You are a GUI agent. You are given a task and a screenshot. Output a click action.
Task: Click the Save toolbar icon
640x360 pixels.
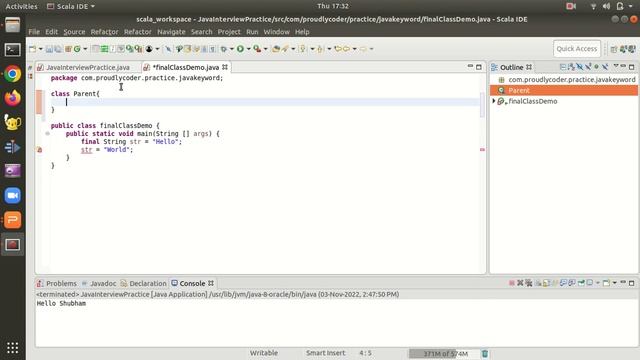pyautogui.click(x=49, y=49)
